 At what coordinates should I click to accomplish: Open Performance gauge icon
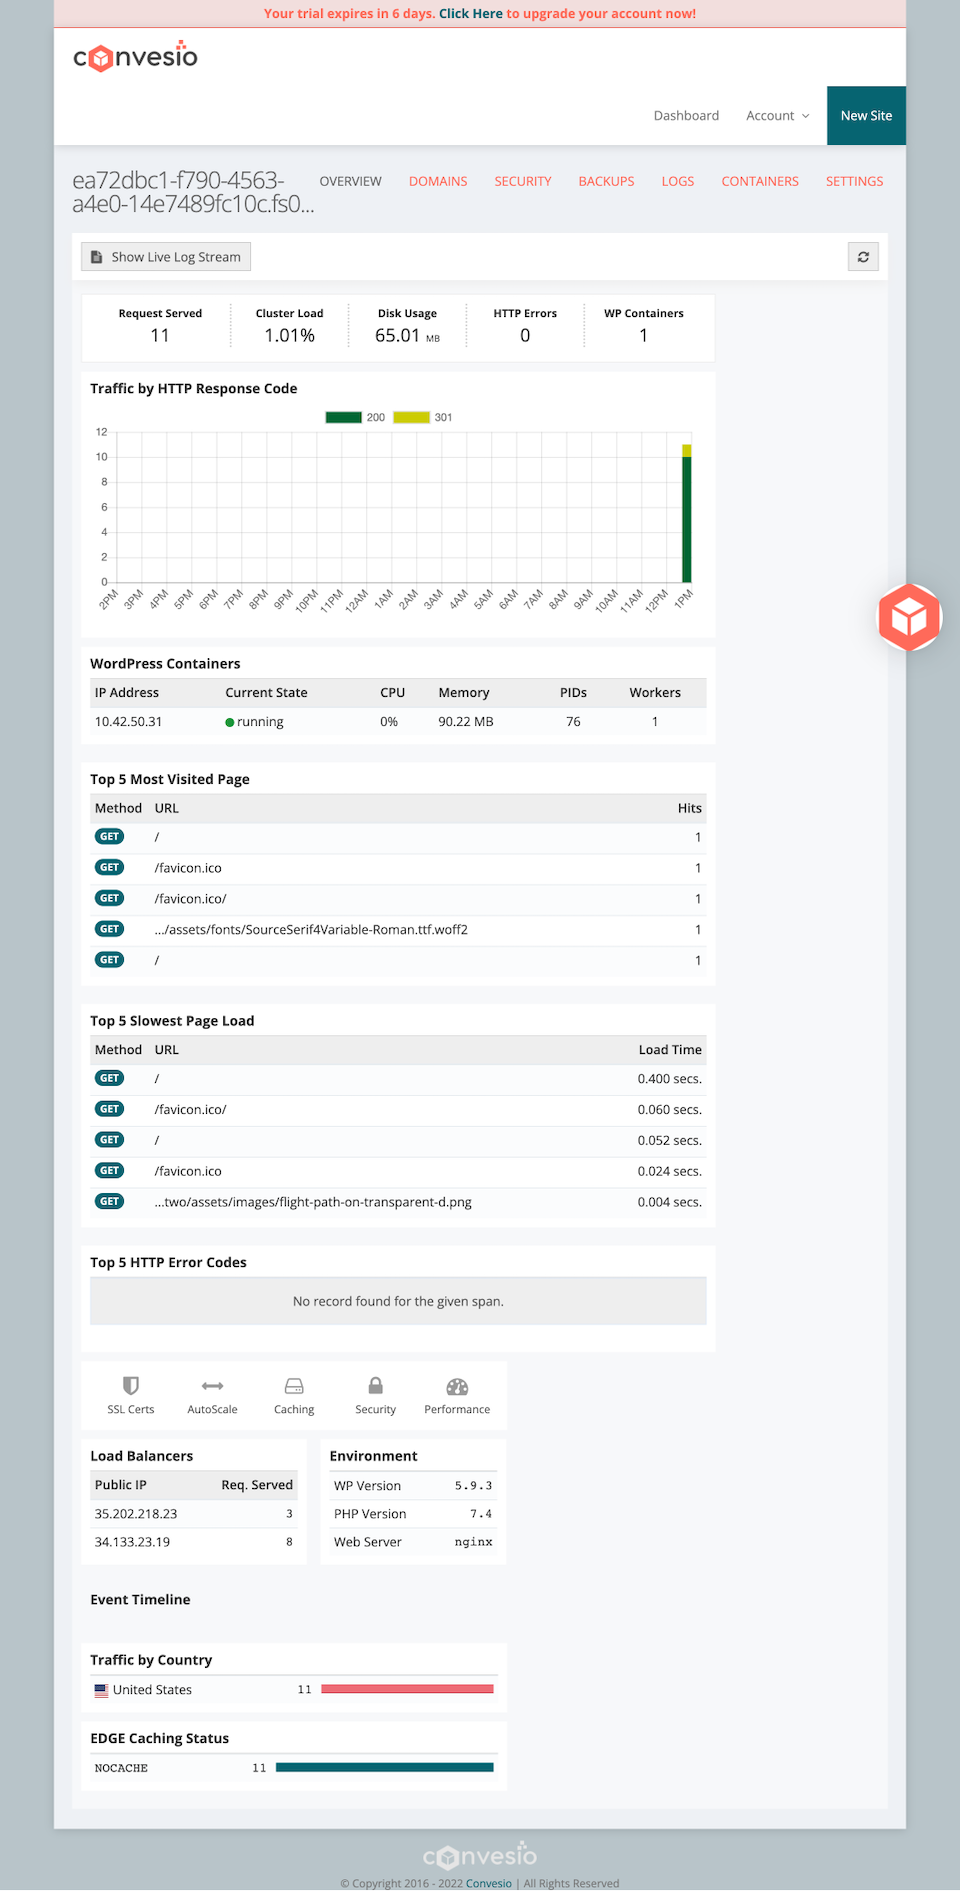(x=457, y=1386)
